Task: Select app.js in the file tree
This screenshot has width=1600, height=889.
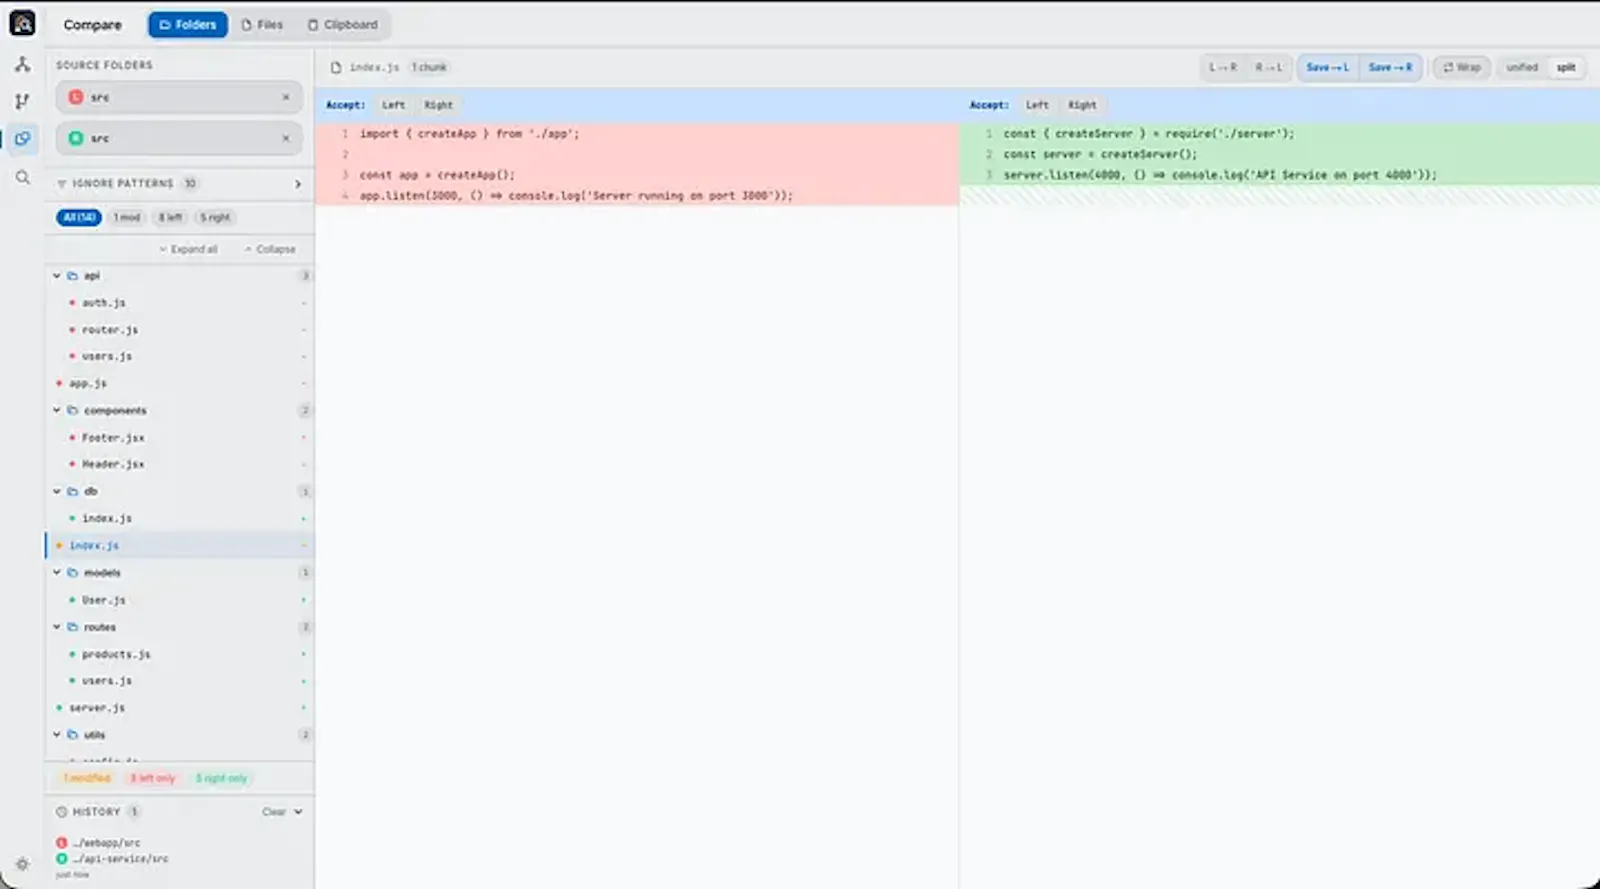Action: 180,384
